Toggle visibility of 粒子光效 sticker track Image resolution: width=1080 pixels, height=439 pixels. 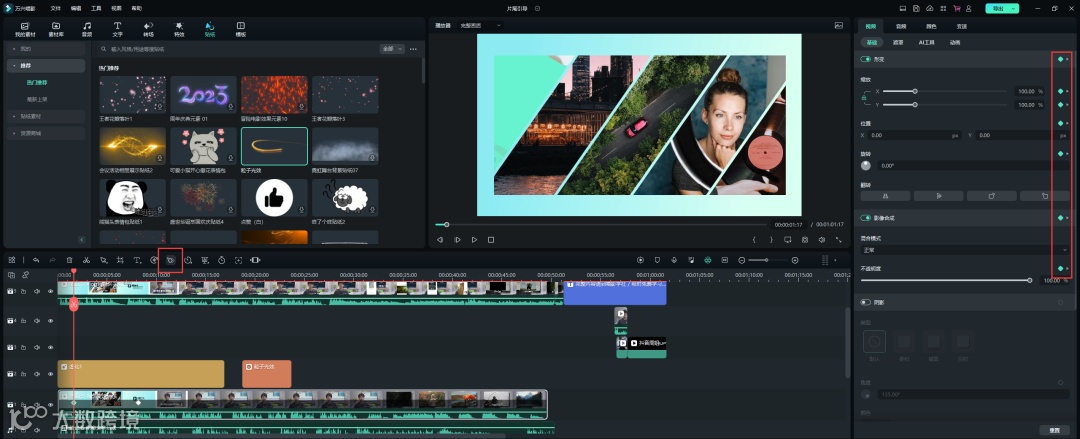coord(50,374)
